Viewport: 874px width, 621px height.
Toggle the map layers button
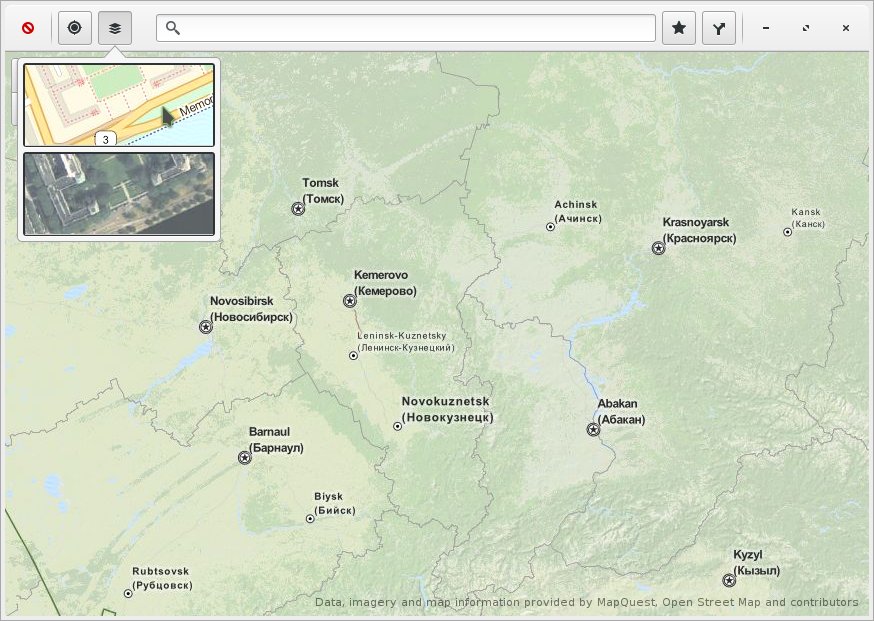click(115, 28)
